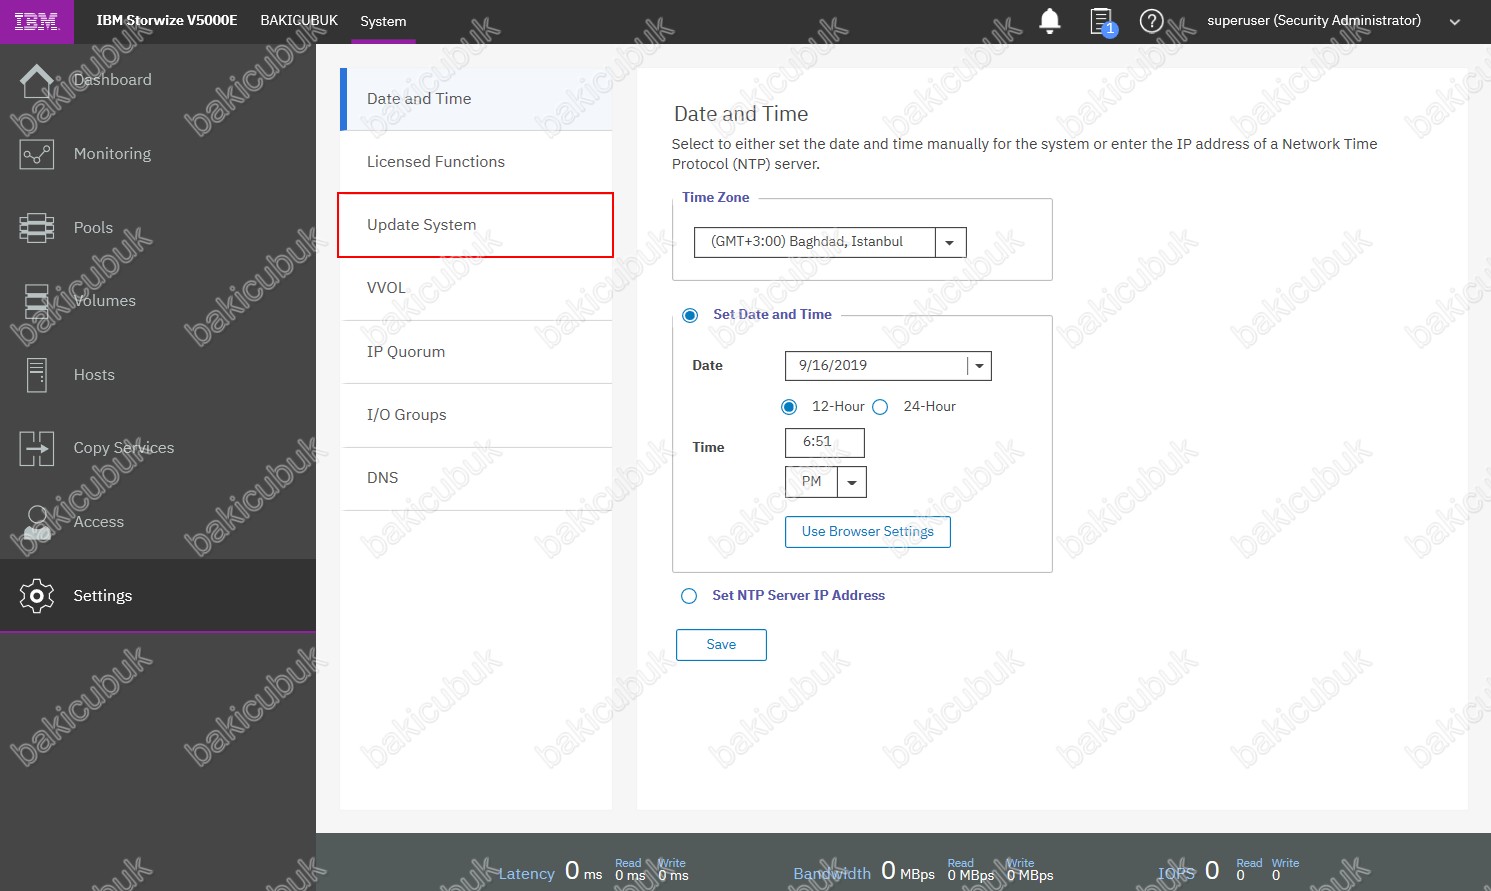This screenshot has height=891, width=1491.
Task: Click the PM value field
Action: [x=811, y=482]
